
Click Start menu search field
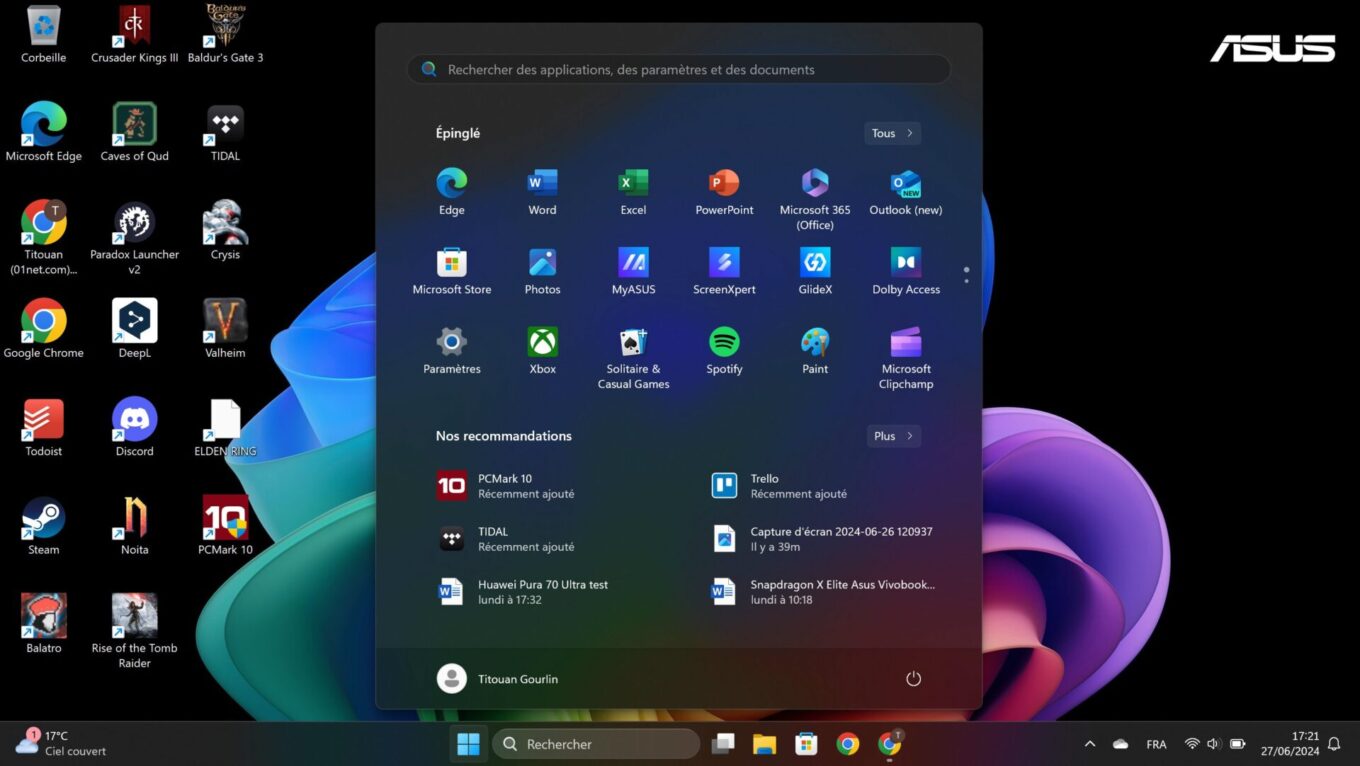[x=679, y=69]
